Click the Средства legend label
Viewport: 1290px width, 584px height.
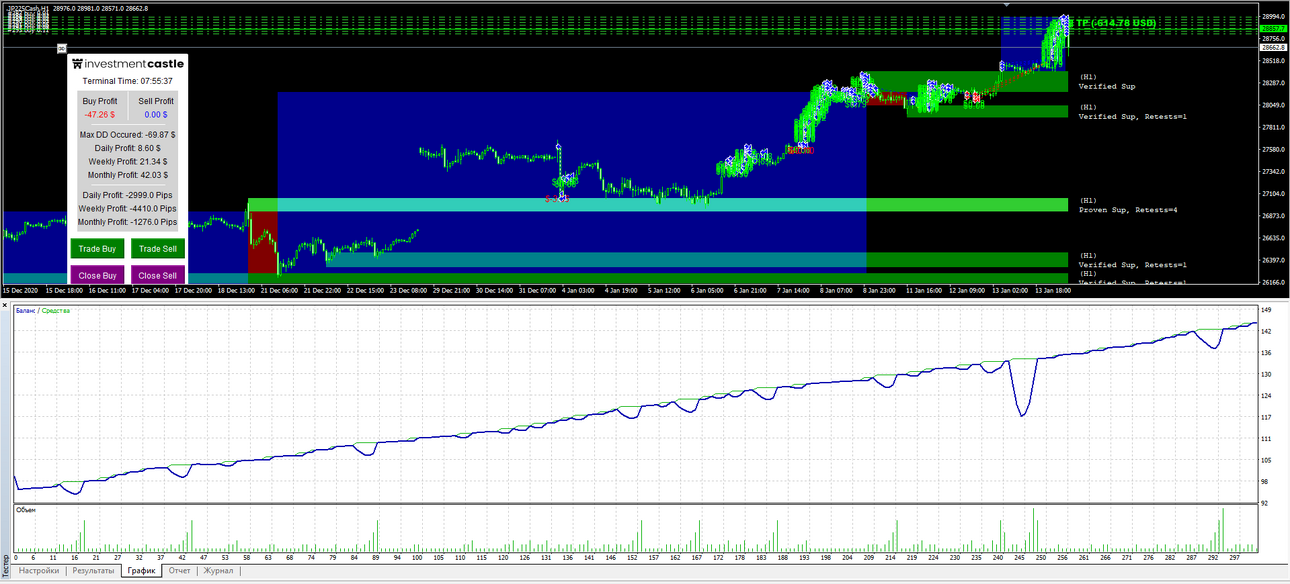57,312
